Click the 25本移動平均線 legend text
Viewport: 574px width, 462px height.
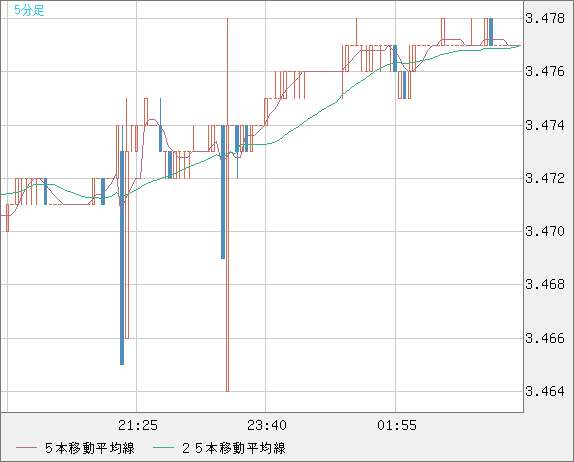click(x=234, y=448)
